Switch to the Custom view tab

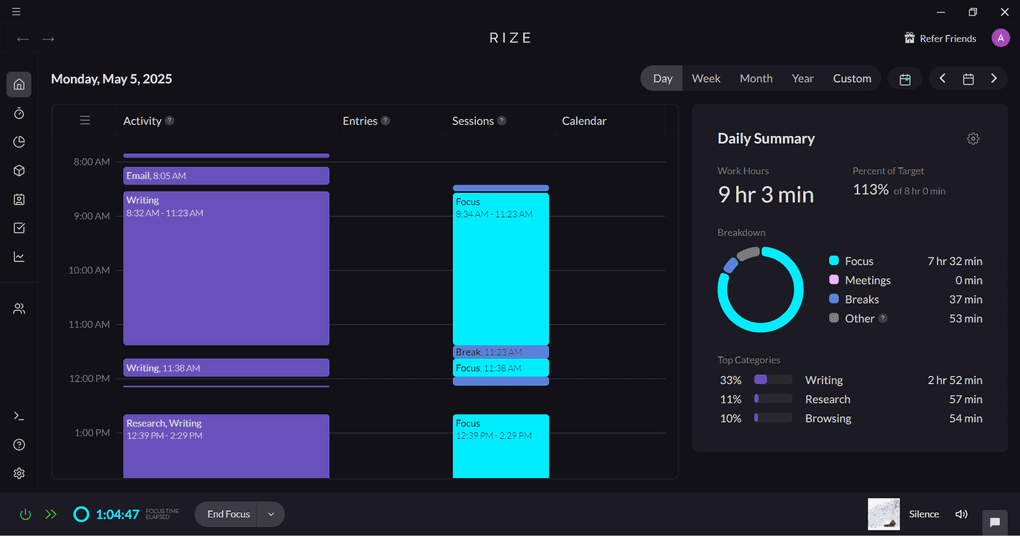click(852, 78)
